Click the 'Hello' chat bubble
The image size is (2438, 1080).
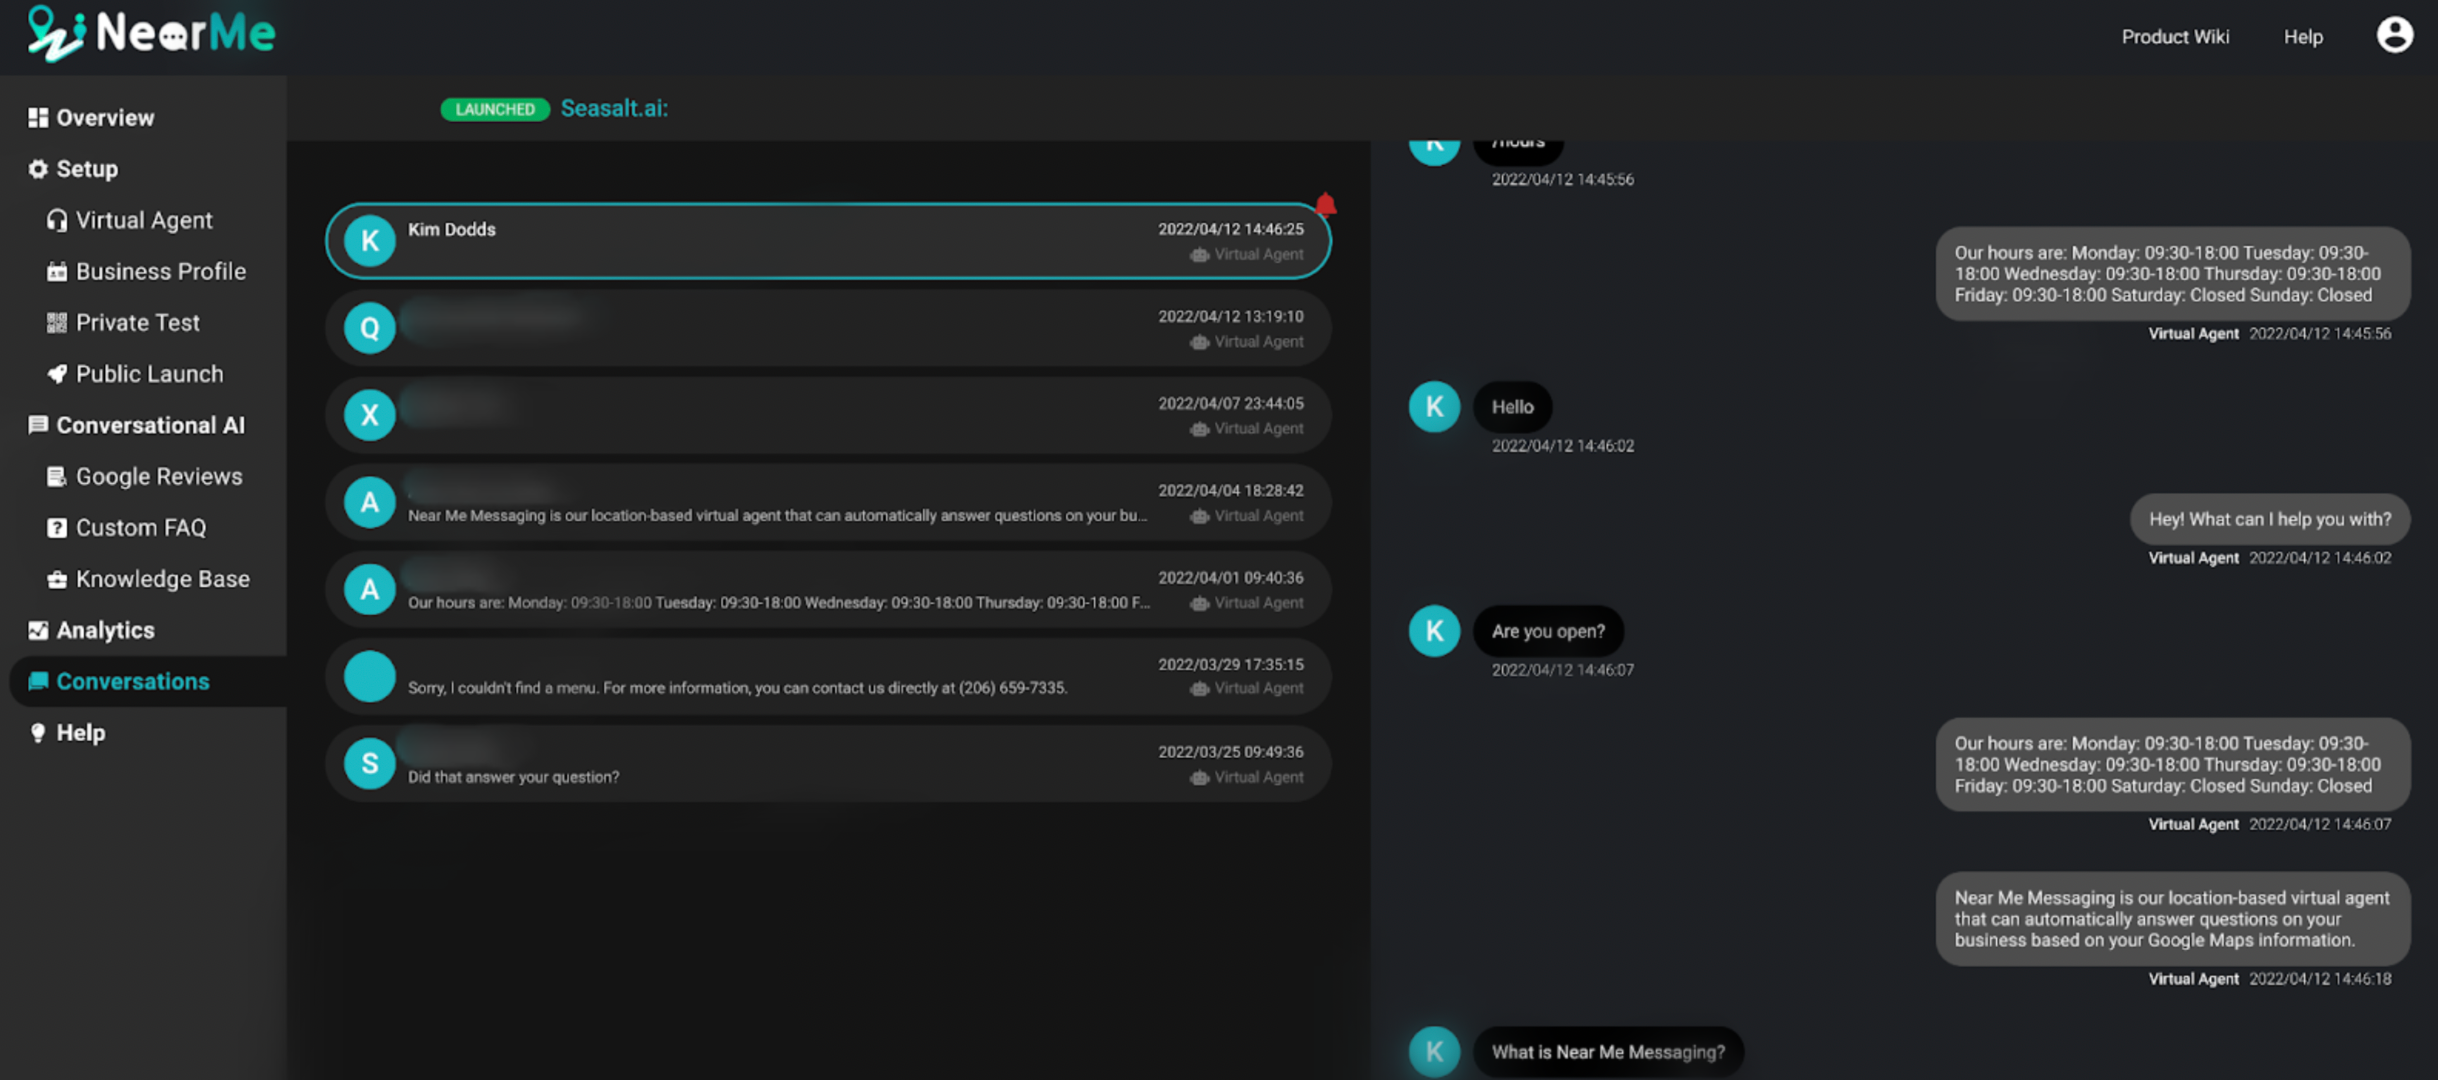(1512, 407)
